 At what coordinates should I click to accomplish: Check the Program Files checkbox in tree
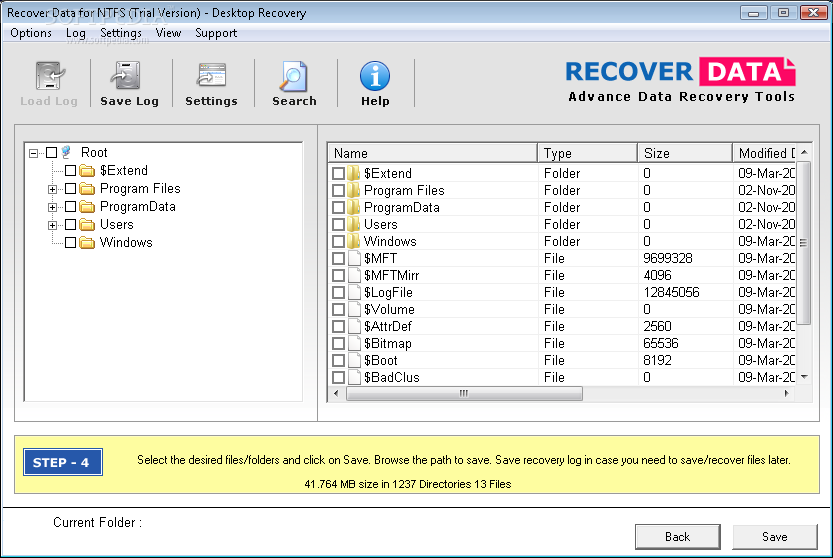tap(71, 189)
